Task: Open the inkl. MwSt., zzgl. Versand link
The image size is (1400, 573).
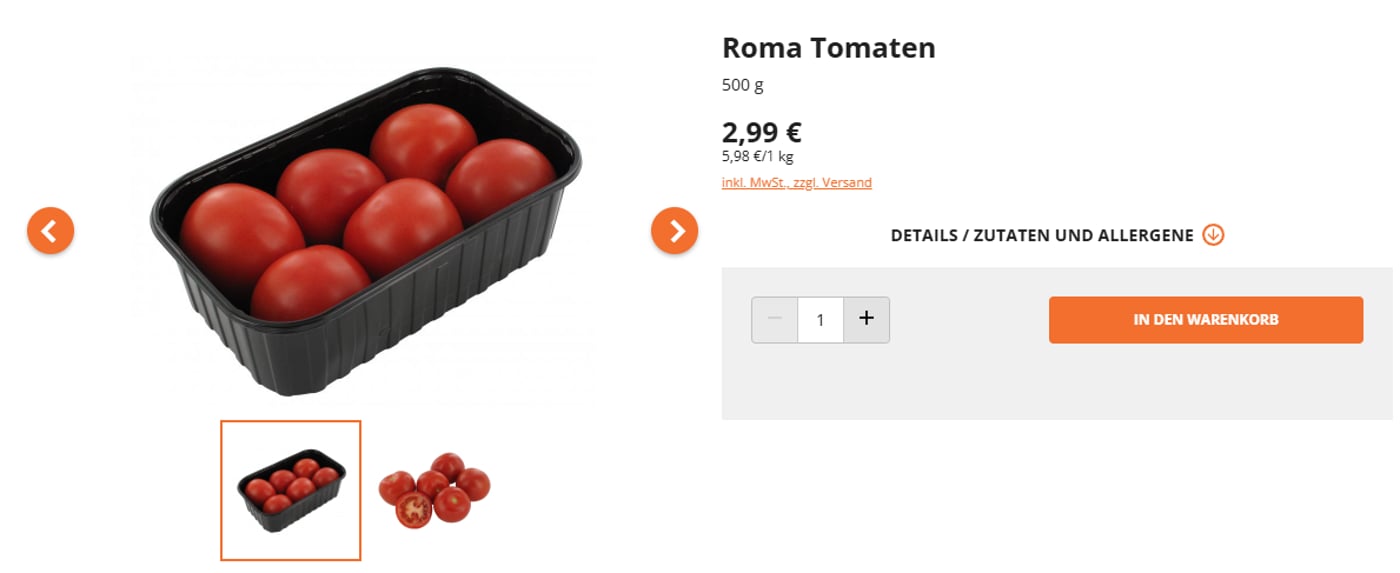Action: [796, 183]
